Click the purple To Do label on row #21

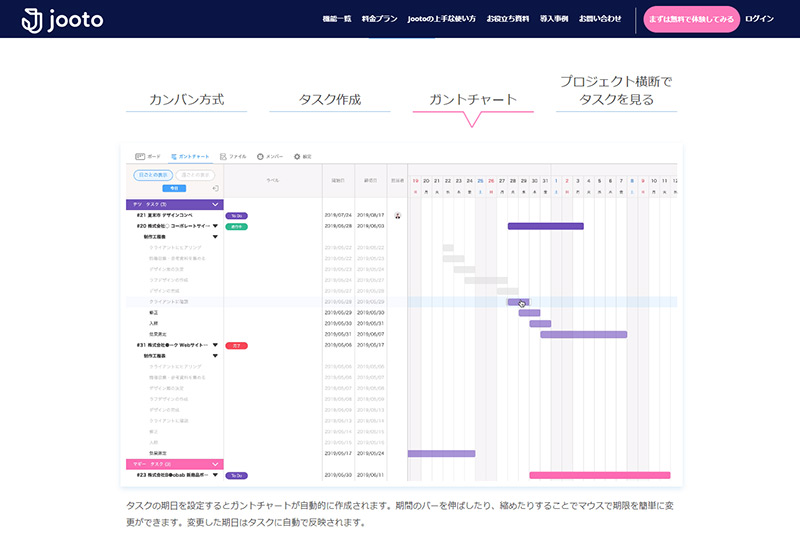(x=236, y=216)
